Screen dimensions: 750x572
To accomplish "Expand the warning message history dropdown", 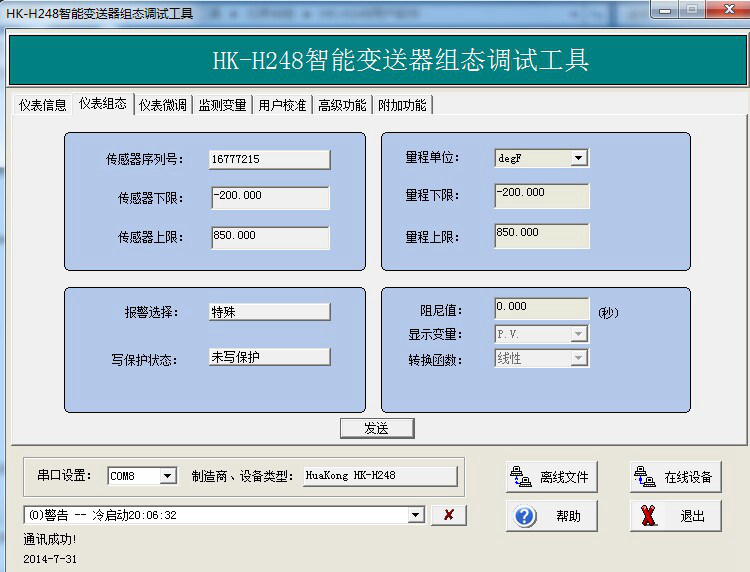I will [x=416, y=515].
